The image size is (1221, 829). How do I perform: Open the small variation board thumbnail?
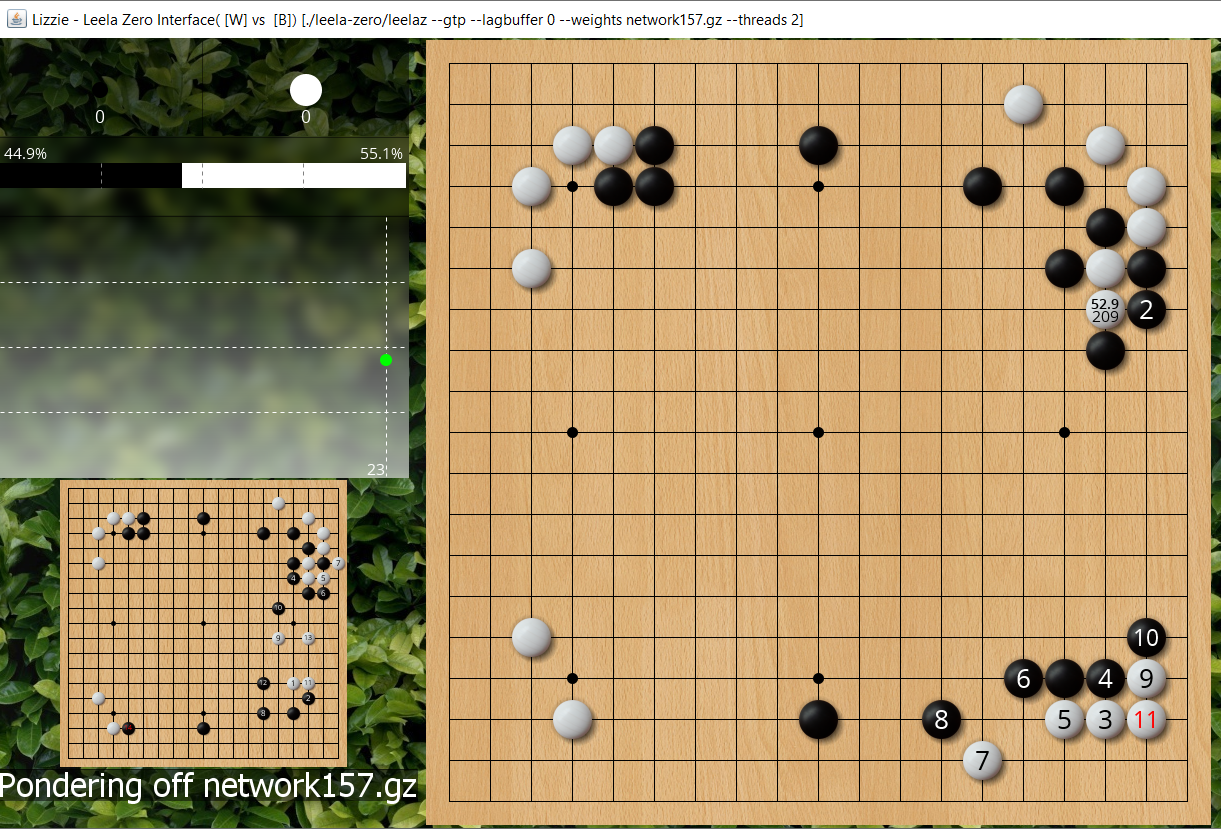pyautogui.click(x=204, y=623)
